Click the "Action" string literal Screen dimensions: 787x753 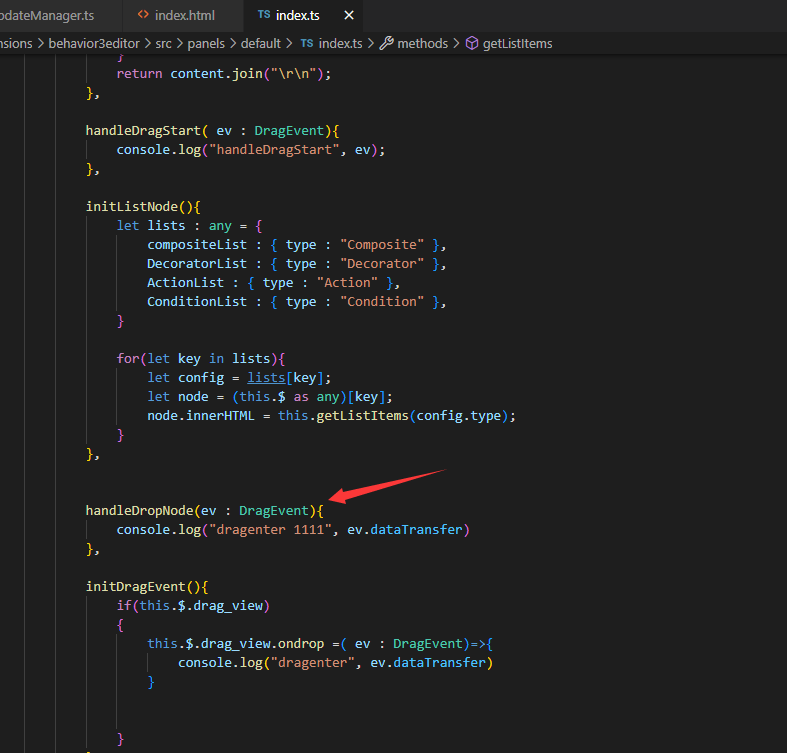tap(347, 283)
